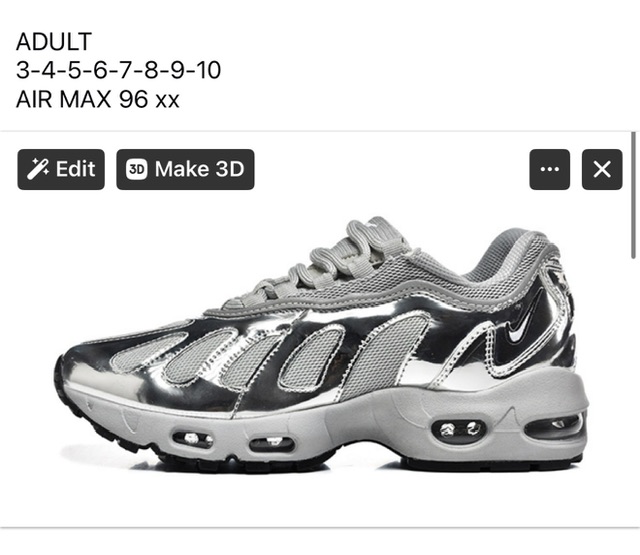Click the shoe's gray laces

[x=335, y=259]
